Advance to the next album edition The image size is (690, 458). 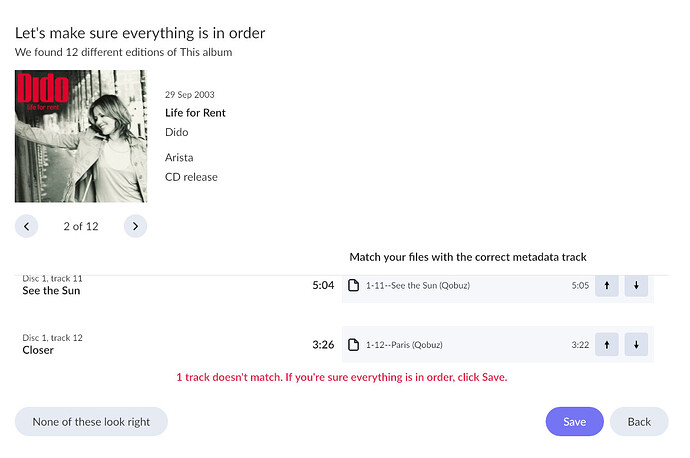pos(135,226)
